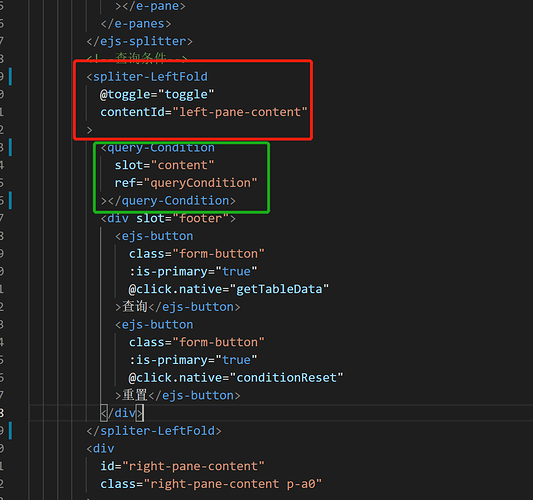Click the 查询 button label text
The height and width of the screenshot is (500, 533).
(135, 307)
